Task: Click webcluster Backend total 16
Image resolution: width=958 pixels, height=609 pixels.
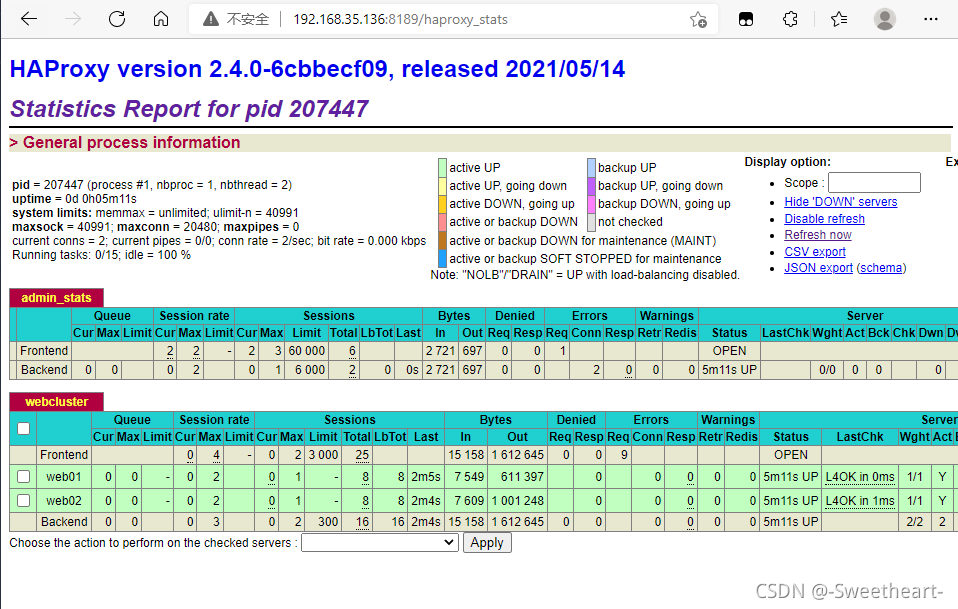Action: (362, 522)
